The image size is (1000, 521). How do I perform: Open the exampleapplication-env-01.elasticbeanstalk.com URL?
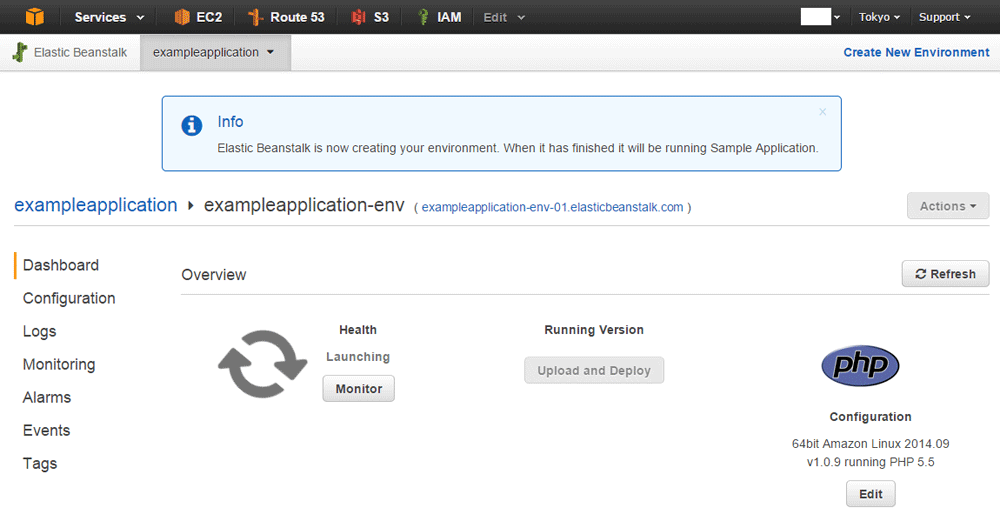[552, 207]
